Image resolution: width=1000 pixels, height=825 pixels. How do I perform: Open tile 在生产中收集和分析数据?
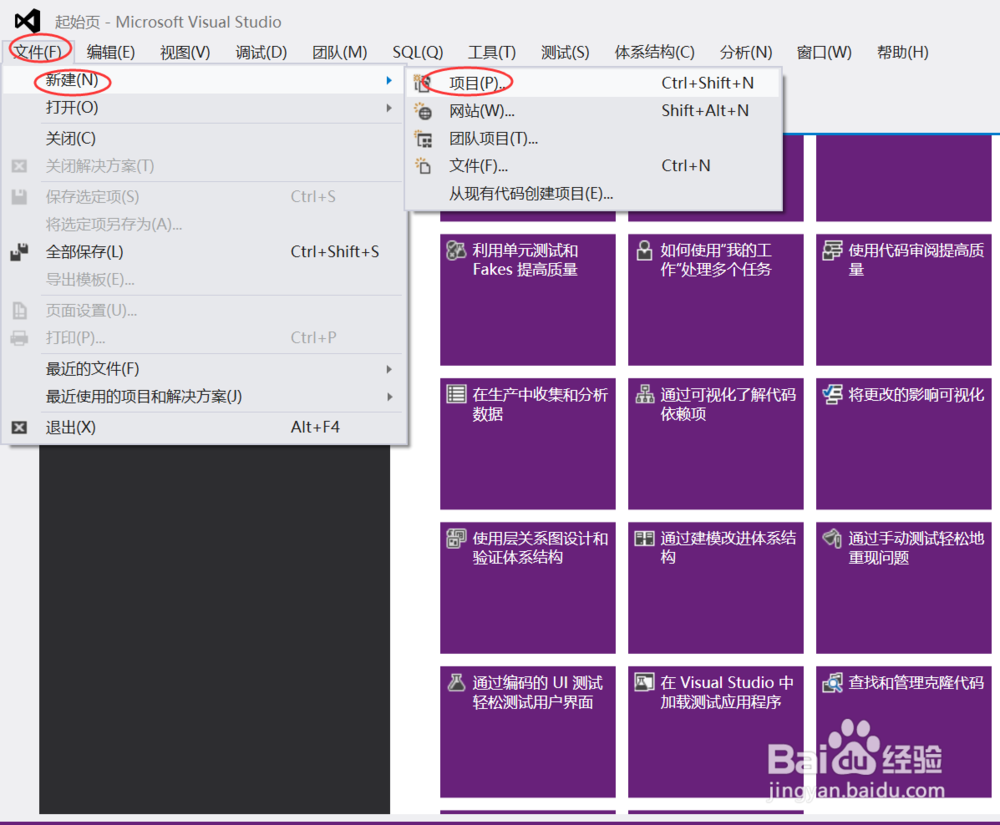point(528,444)
